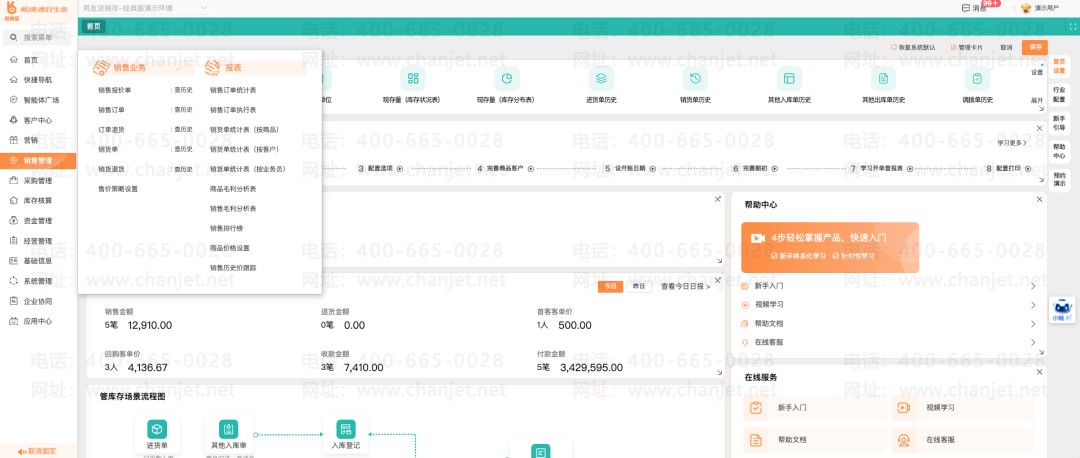Viewport: 1080px width, 458px height.
Task: Select step 3 配置选项
Action: pyautogui.click(x=380, y=169)
